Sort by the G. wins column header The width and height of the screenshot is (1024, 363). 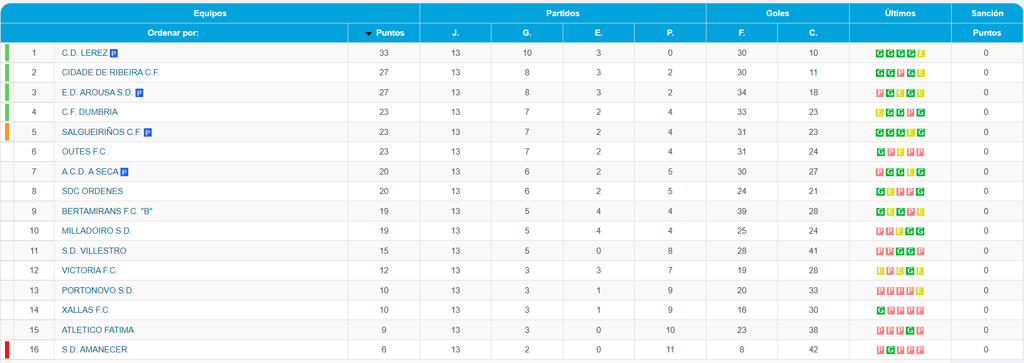tap(527, 33)
